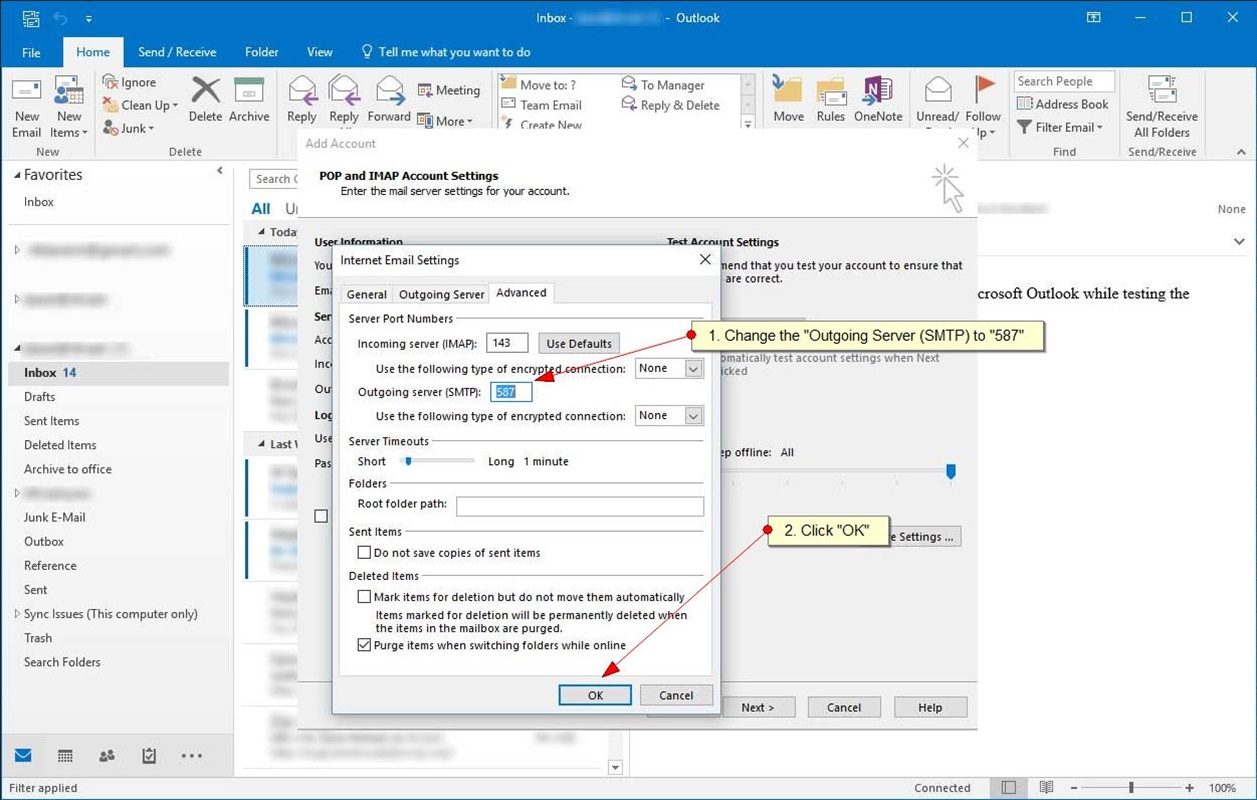Click Send/Receive All Folders icon
Viewport: 1257px width, 800px height.
coord(1162,107)
